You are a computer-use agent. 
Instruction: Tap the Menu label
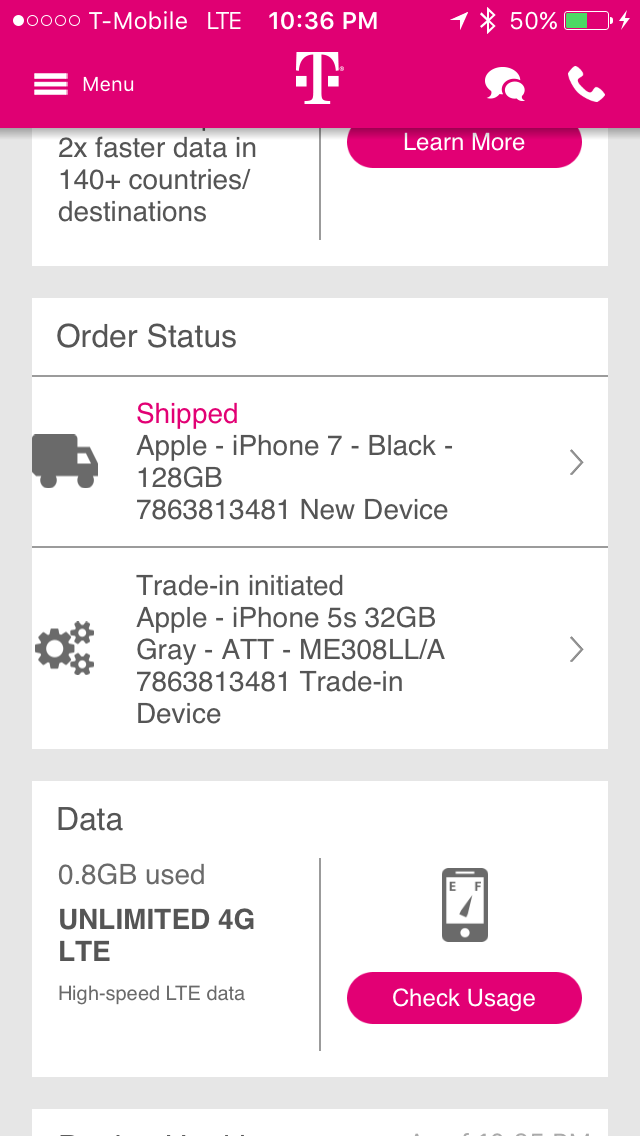point(108,85)
